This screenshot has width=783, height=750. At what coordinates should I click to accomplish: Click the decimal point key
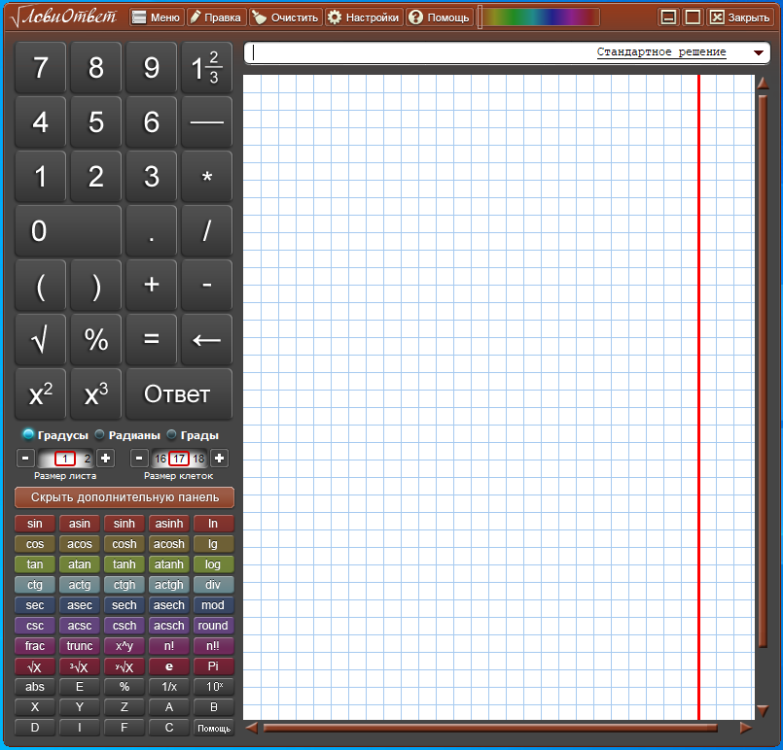click(151, 231)
